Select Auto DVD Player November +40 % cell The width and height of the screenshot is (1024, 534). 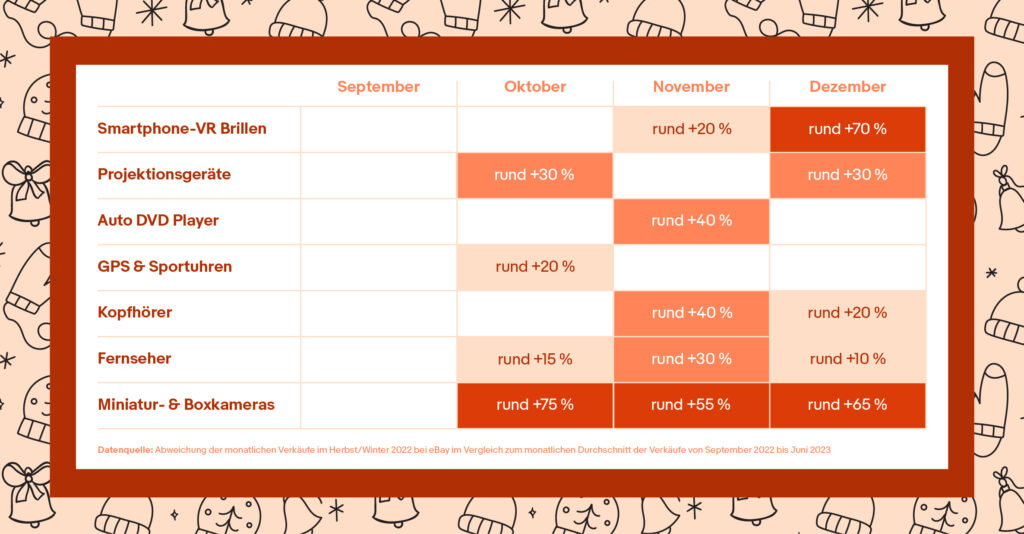[x=691, y=221]
